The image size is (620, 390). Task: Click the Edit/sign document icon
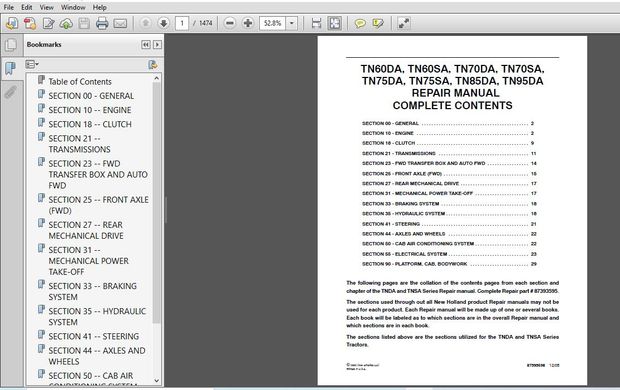(x=48, y=23)
